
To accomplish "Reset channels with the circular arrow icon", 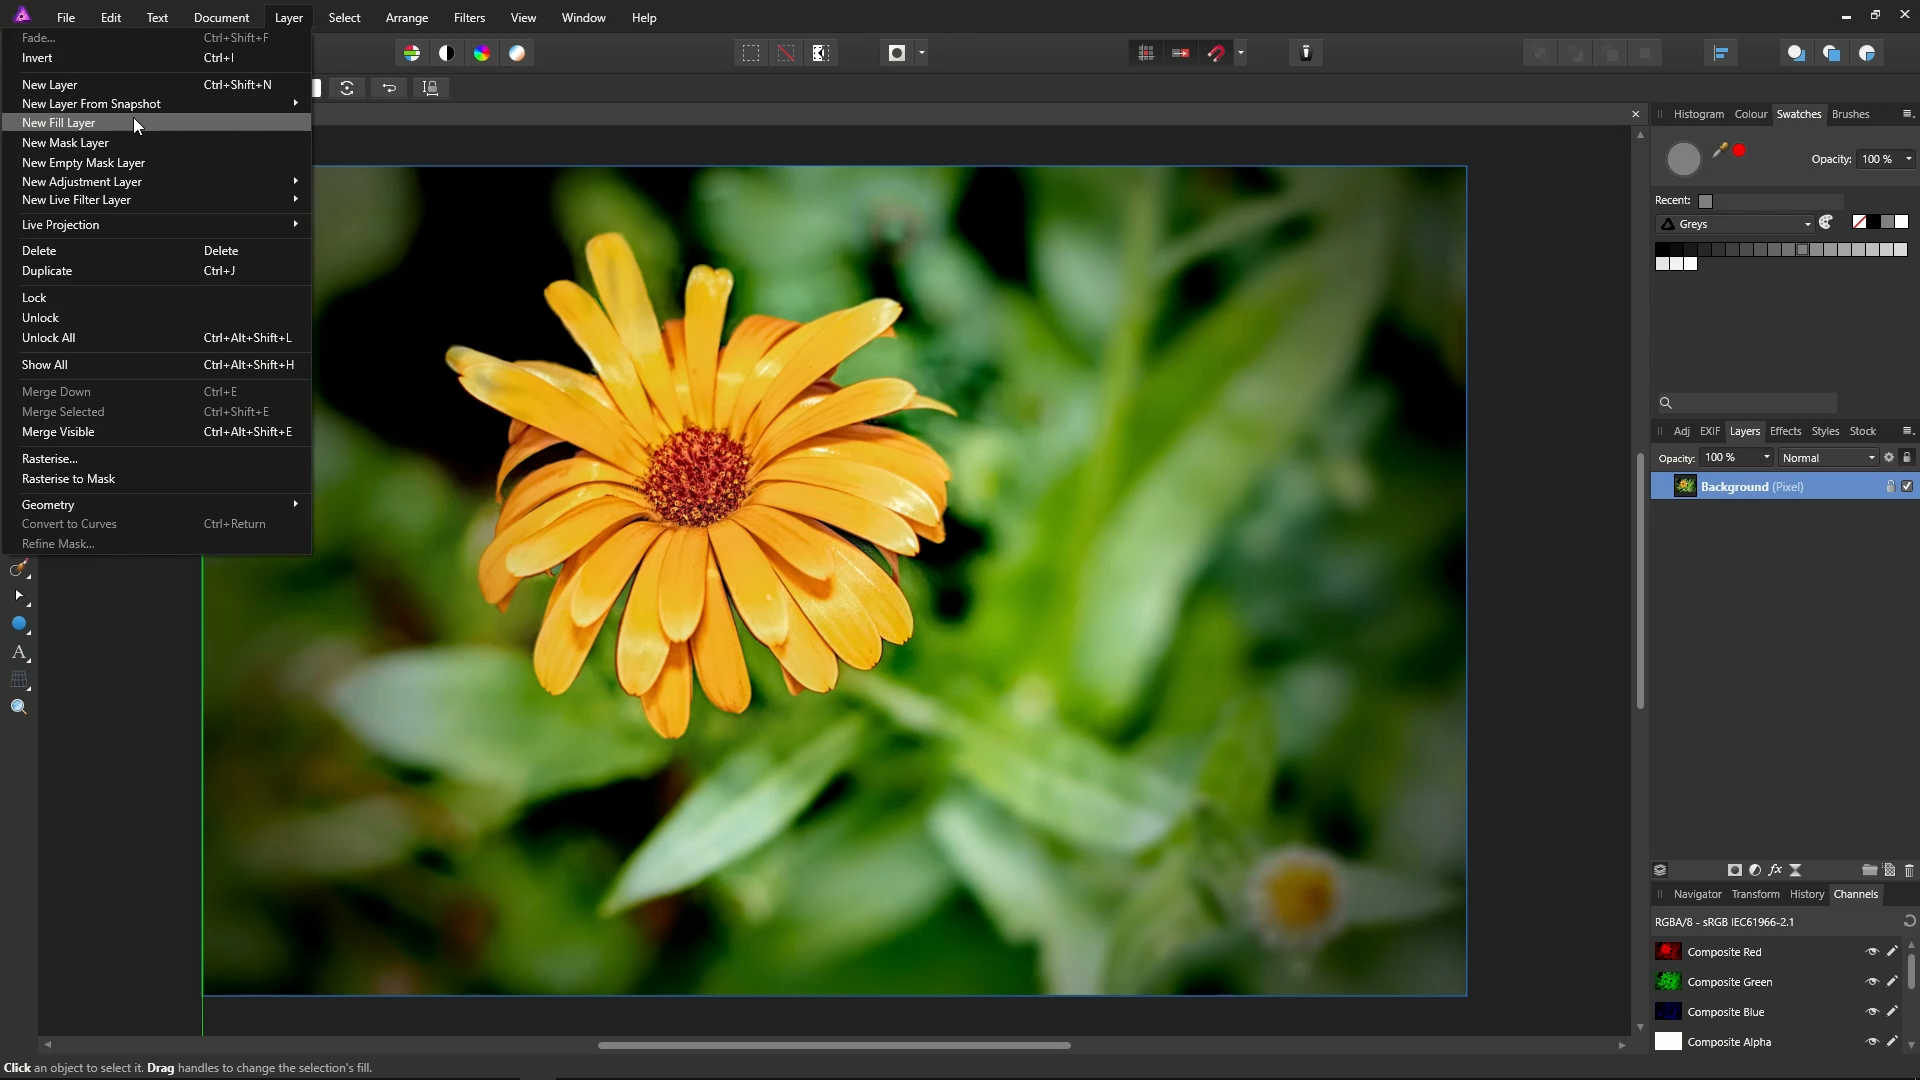I will pyautogui.click(x=1909, y=921).
